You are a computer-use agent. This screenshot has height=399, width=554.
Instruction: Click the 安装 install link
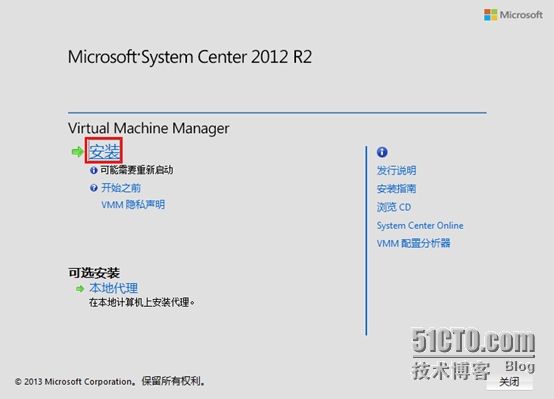click(104, 151)
